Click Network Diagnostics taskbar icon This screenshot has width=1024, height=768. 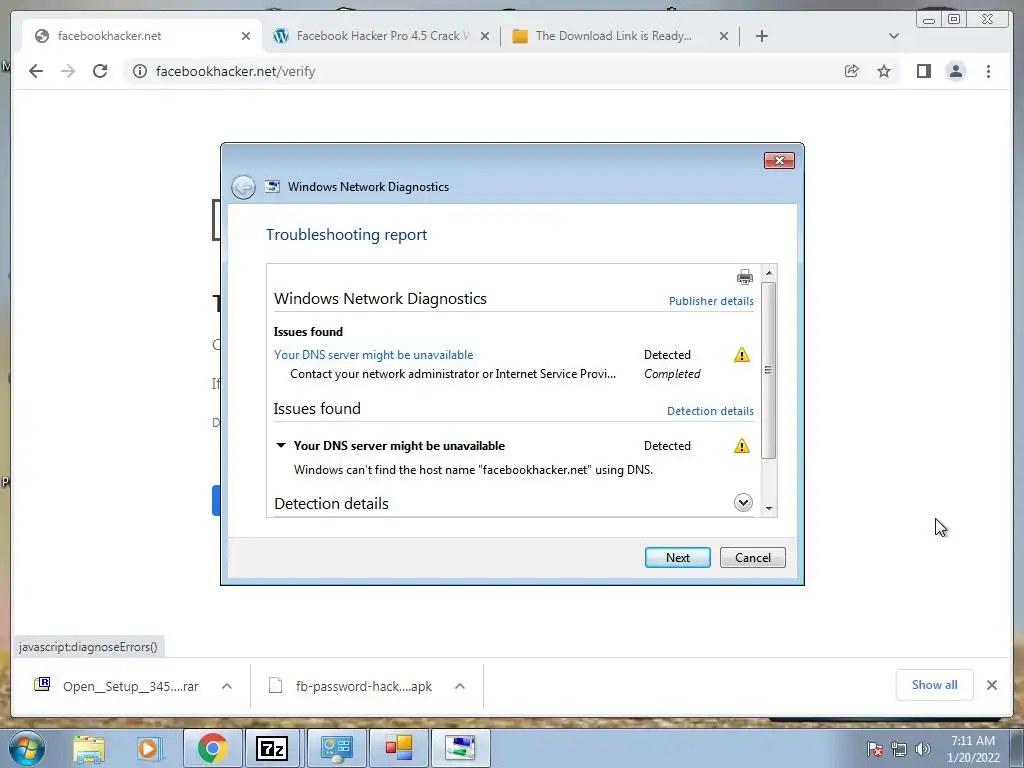460,748
